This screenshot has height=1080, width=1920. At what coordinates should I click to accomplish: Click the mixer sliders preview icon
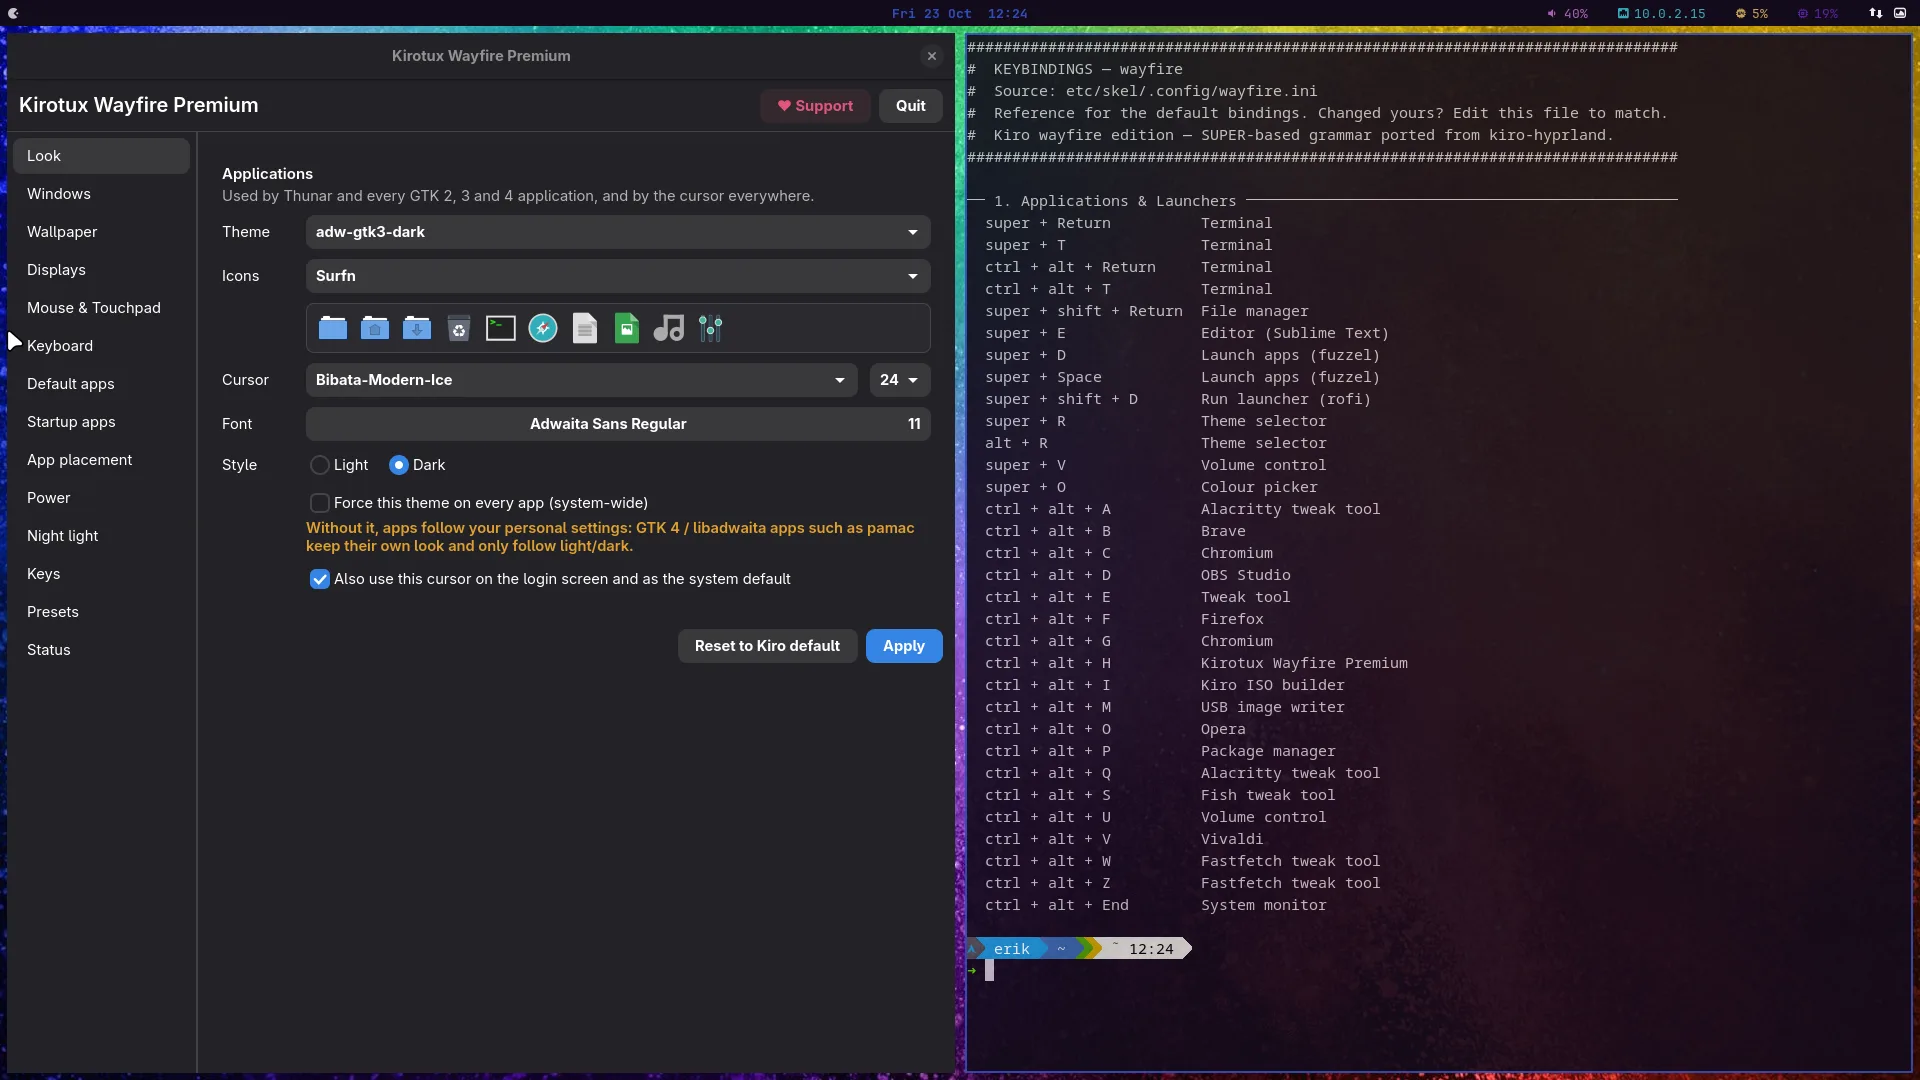[711, 328]
